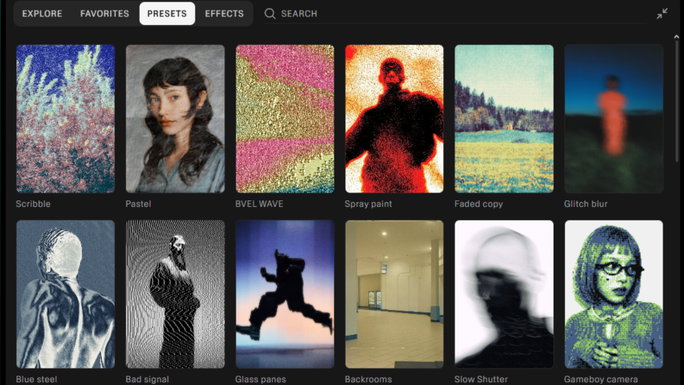This screenshot has height=385, width=684.
Task: Click the "Pastel" label text
Action: pyautogui.click(x=138, y=204)
